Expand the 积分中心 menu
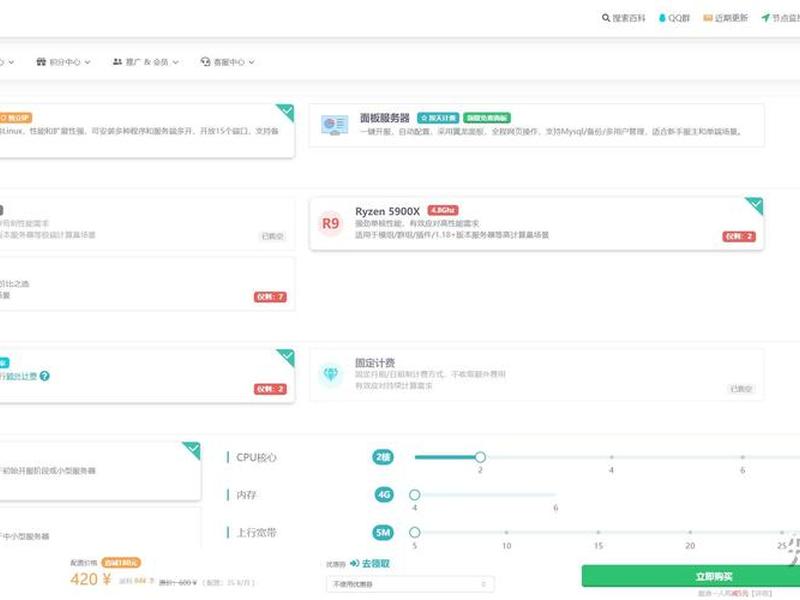The width and height of the screenshot is (800, 600). 63,62
